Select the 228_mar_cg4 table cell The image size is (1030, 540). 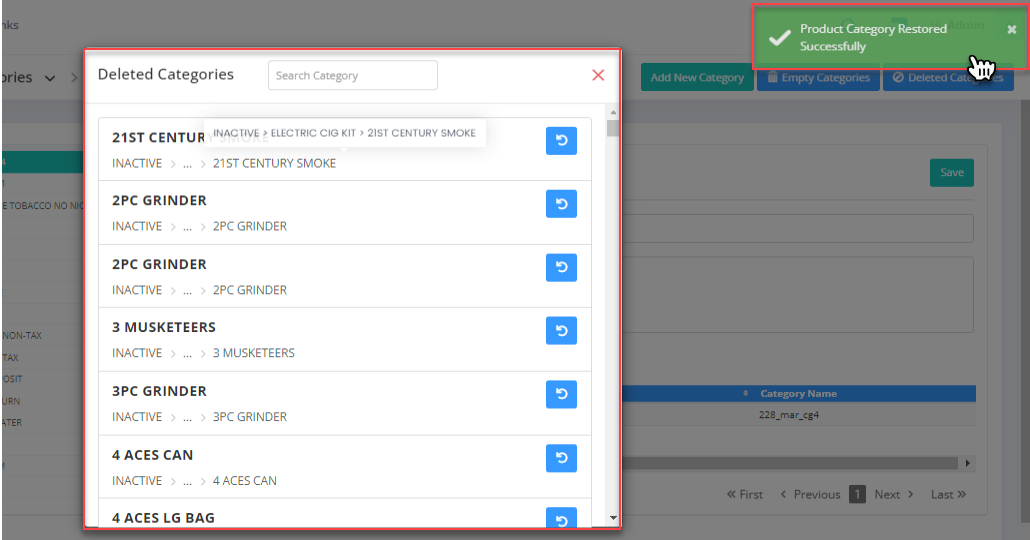pyautogui.click(x=789, y=415)
